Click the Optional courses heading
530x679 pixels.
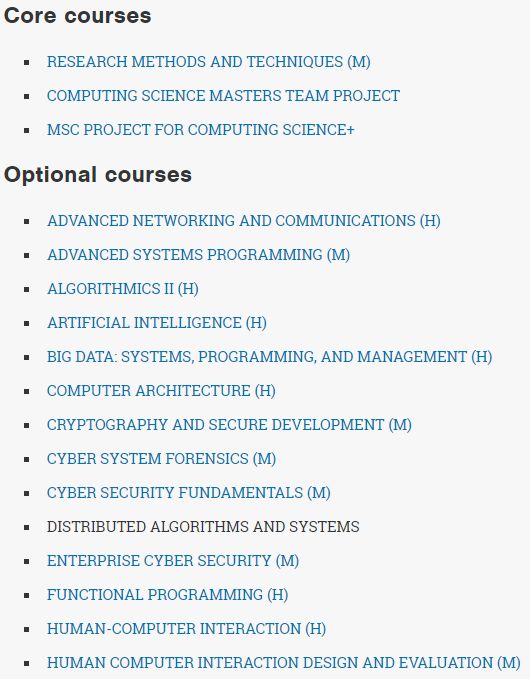[97, 175]
